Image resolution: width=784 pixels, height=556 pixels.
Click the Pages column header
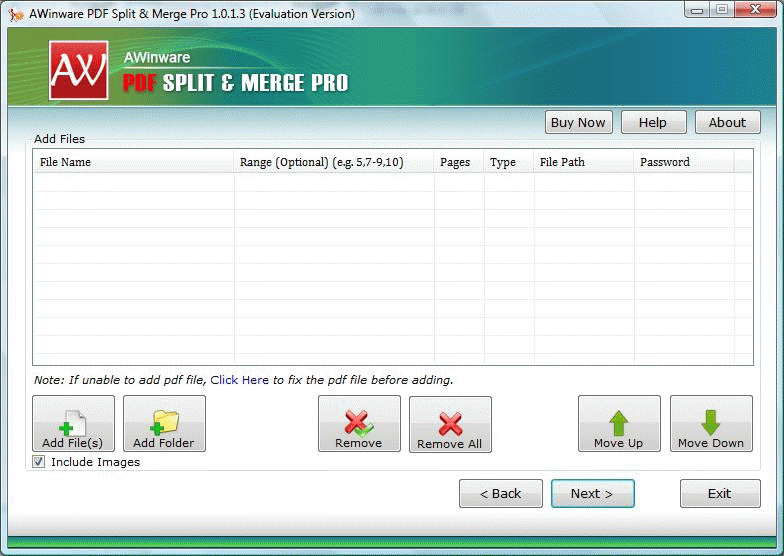click(458, 162)
